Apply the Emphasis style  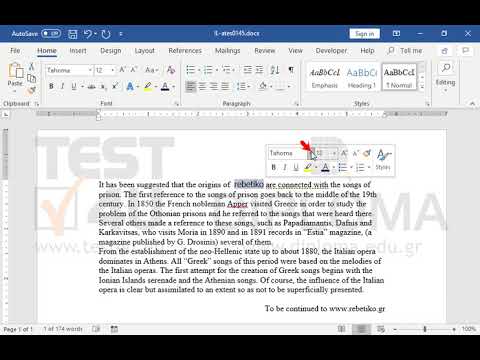[x=325, y=78]
